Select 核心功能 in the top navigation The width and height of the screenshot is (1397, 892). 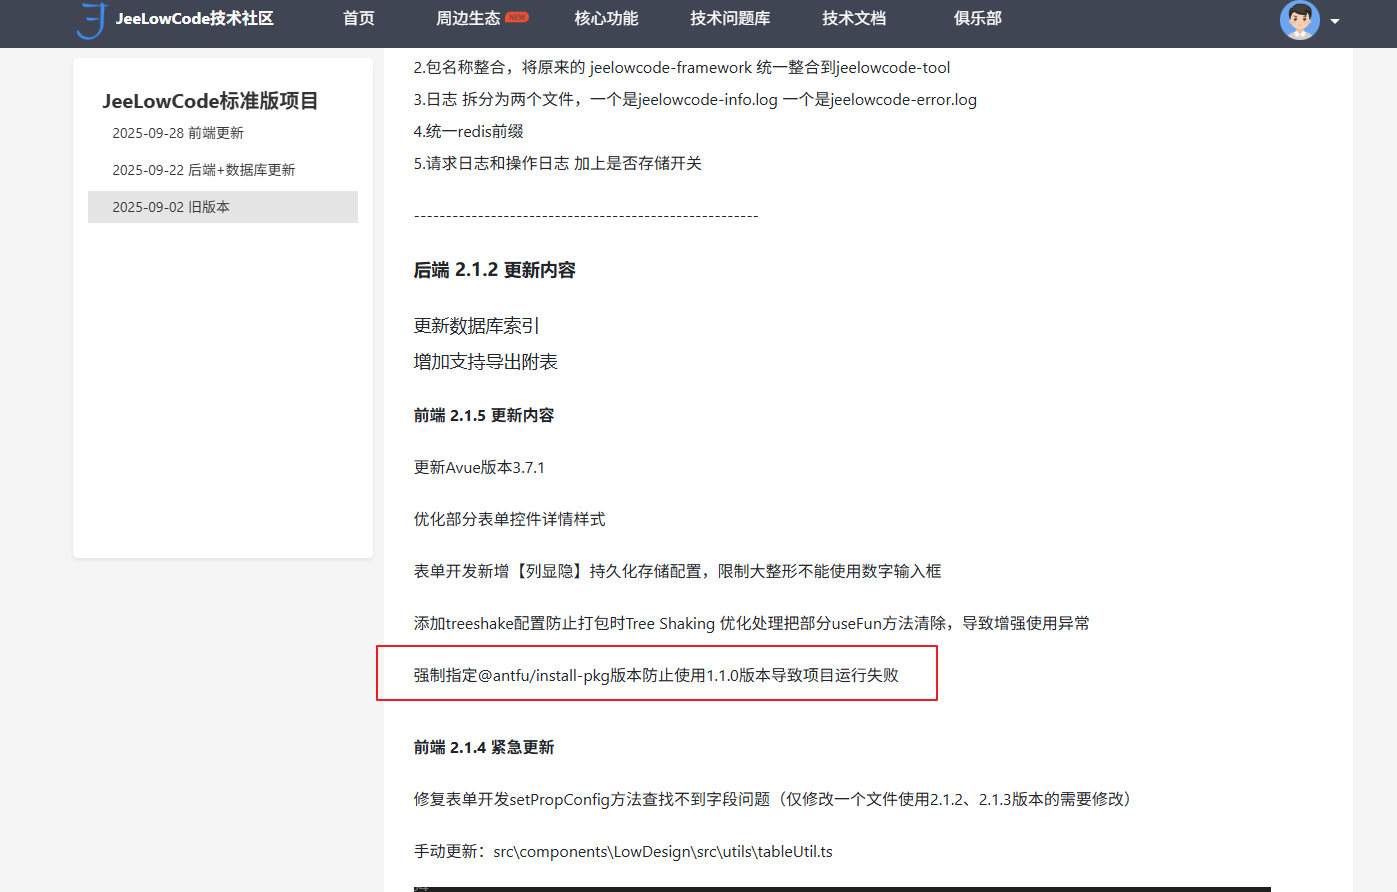click(x=606, y=19)
